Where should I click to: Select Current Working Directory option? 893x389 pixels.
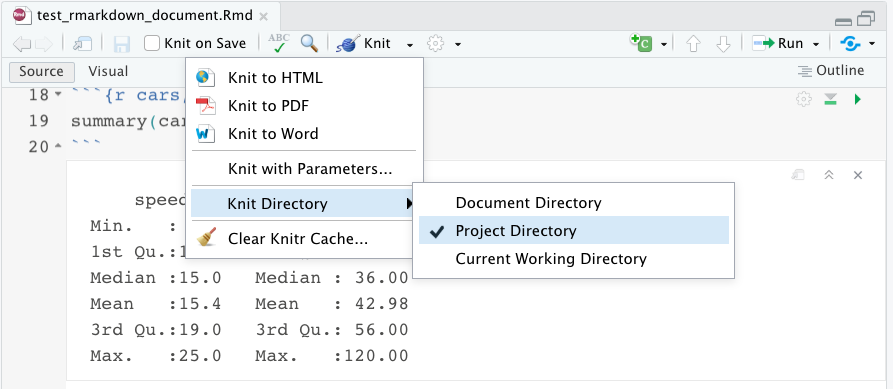coord(574,259)
